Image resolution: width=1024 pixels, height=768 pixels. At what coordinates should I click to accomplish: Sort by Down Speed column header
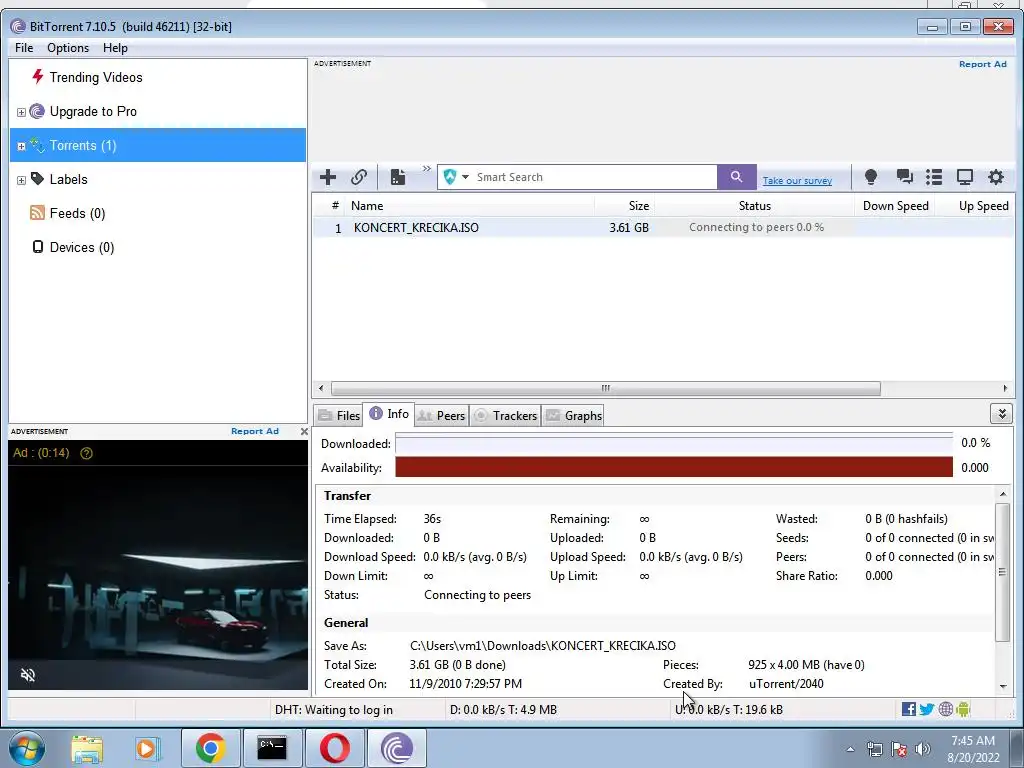[895, 206]
